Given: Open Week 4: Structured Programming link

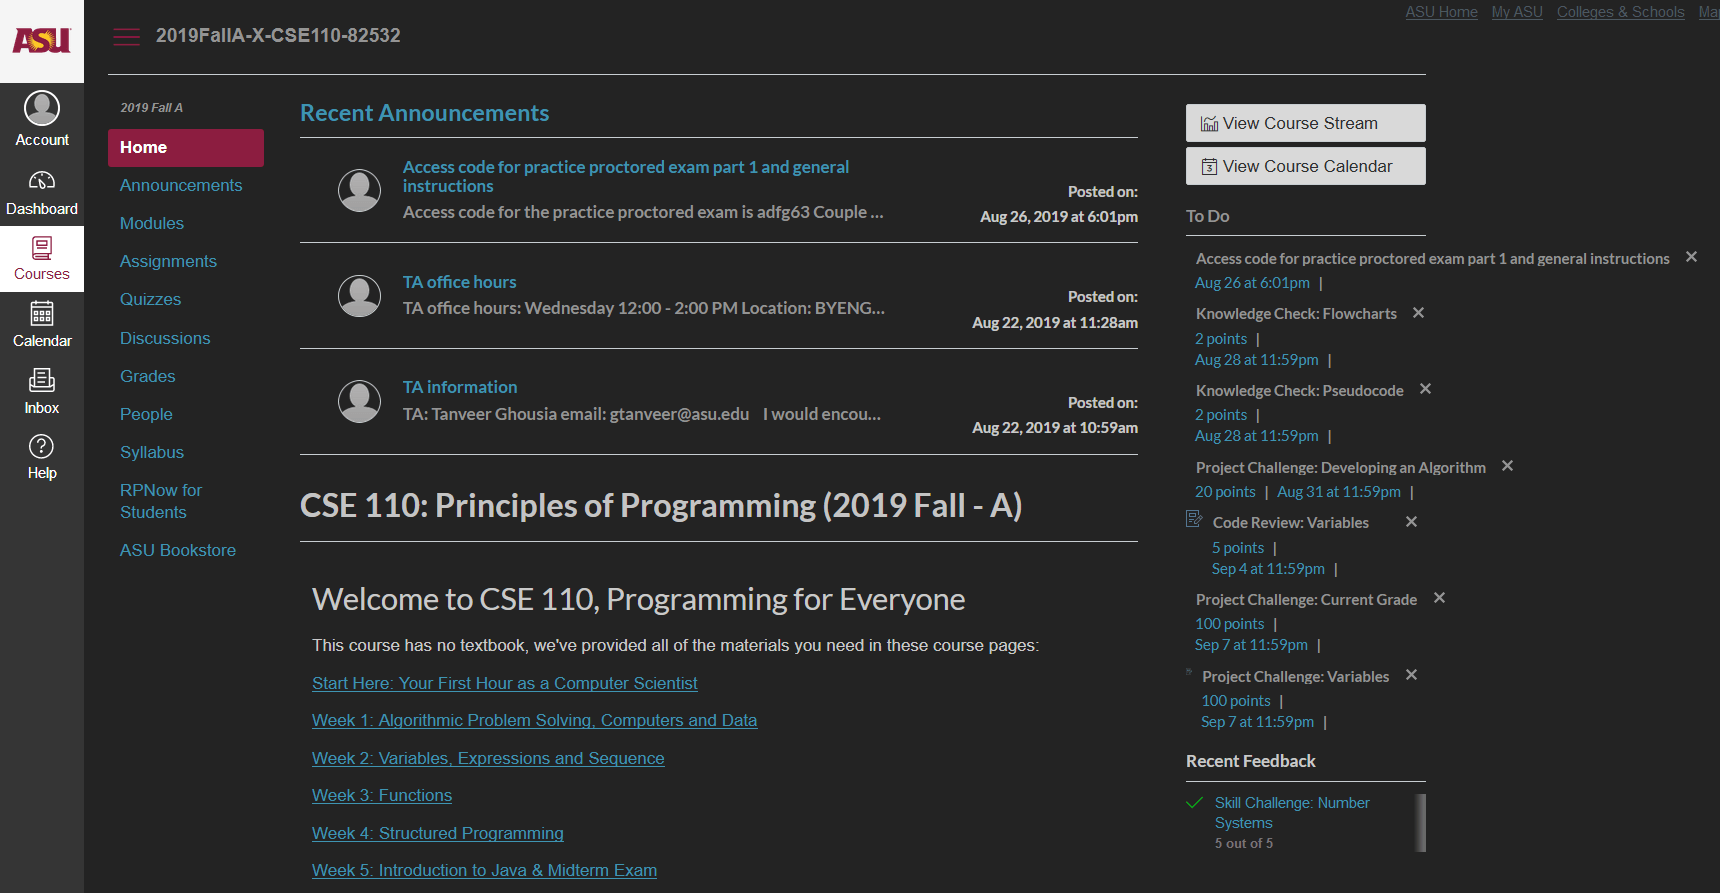Looking at the screenshot, I should click(438, 834).
